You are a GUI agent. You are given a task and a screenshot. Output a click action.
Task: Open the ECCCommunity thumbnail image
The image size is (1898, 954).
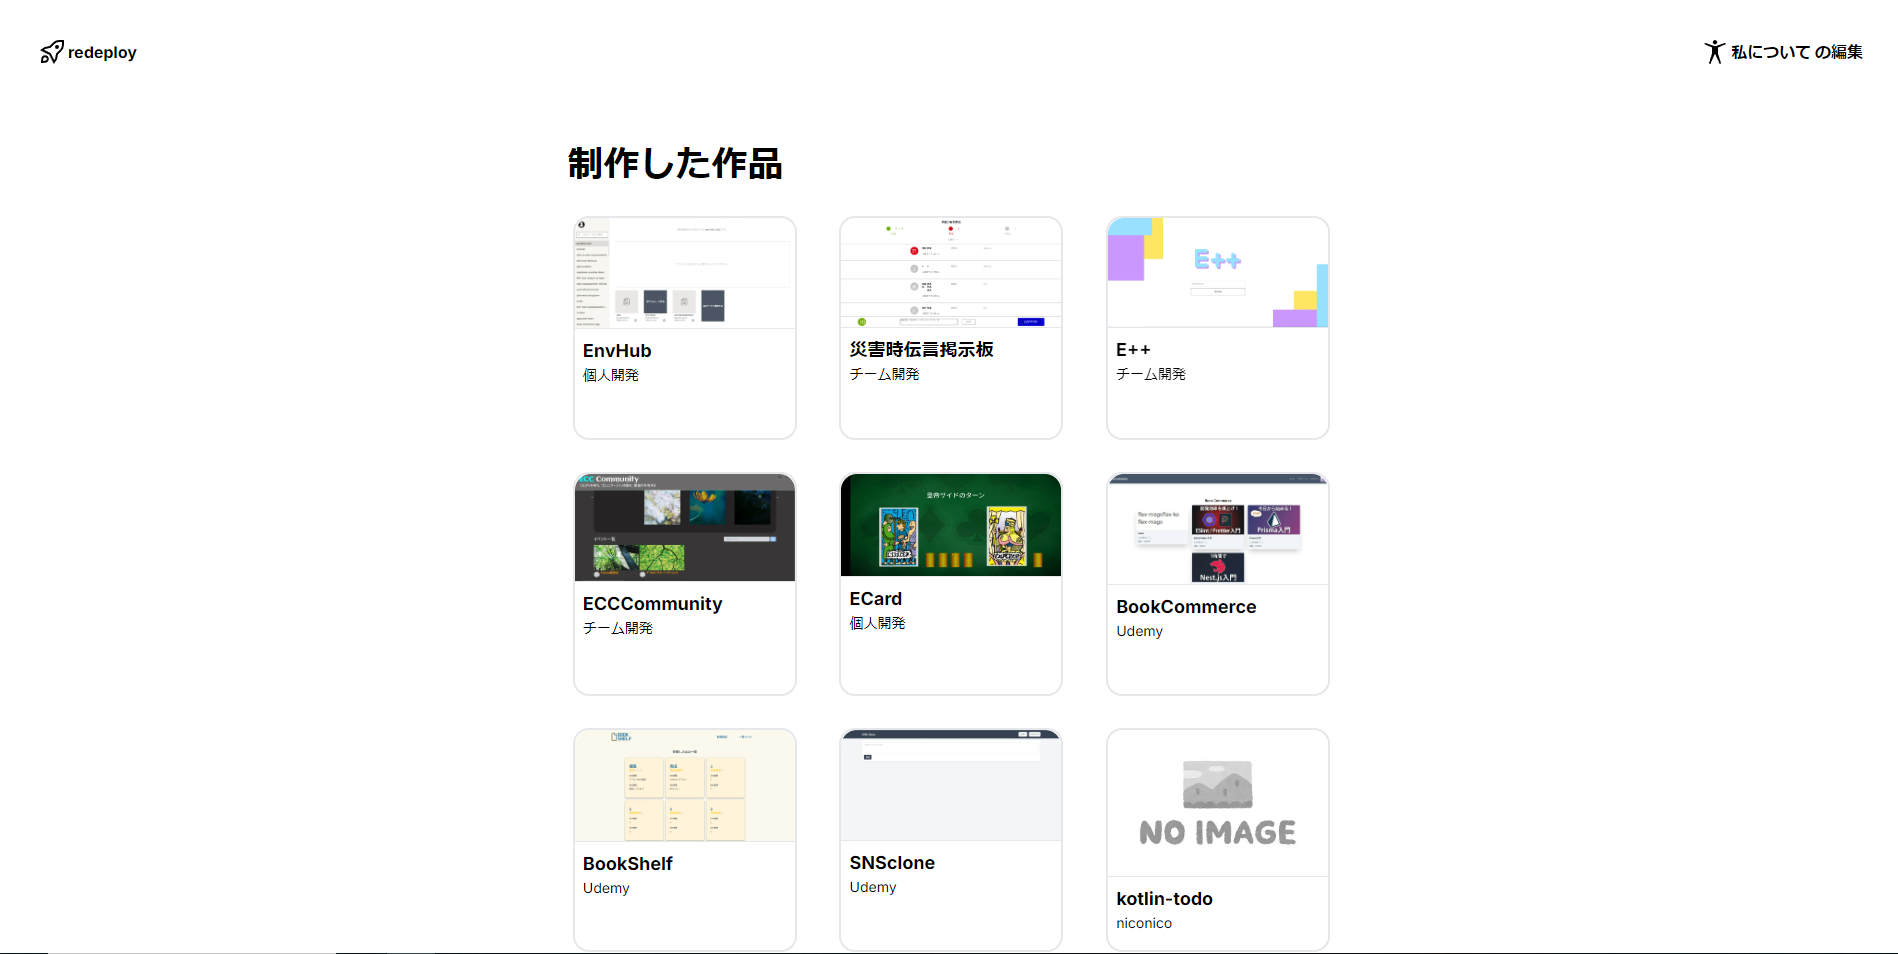(685, 527)
